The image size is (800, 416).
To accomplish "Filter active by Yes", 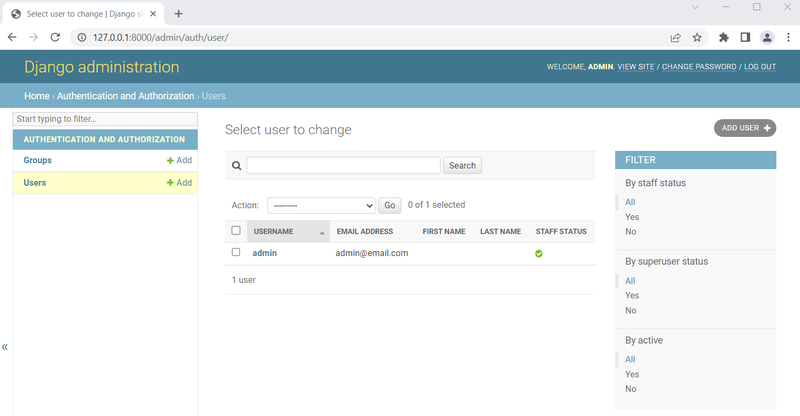I will (632, 374).
